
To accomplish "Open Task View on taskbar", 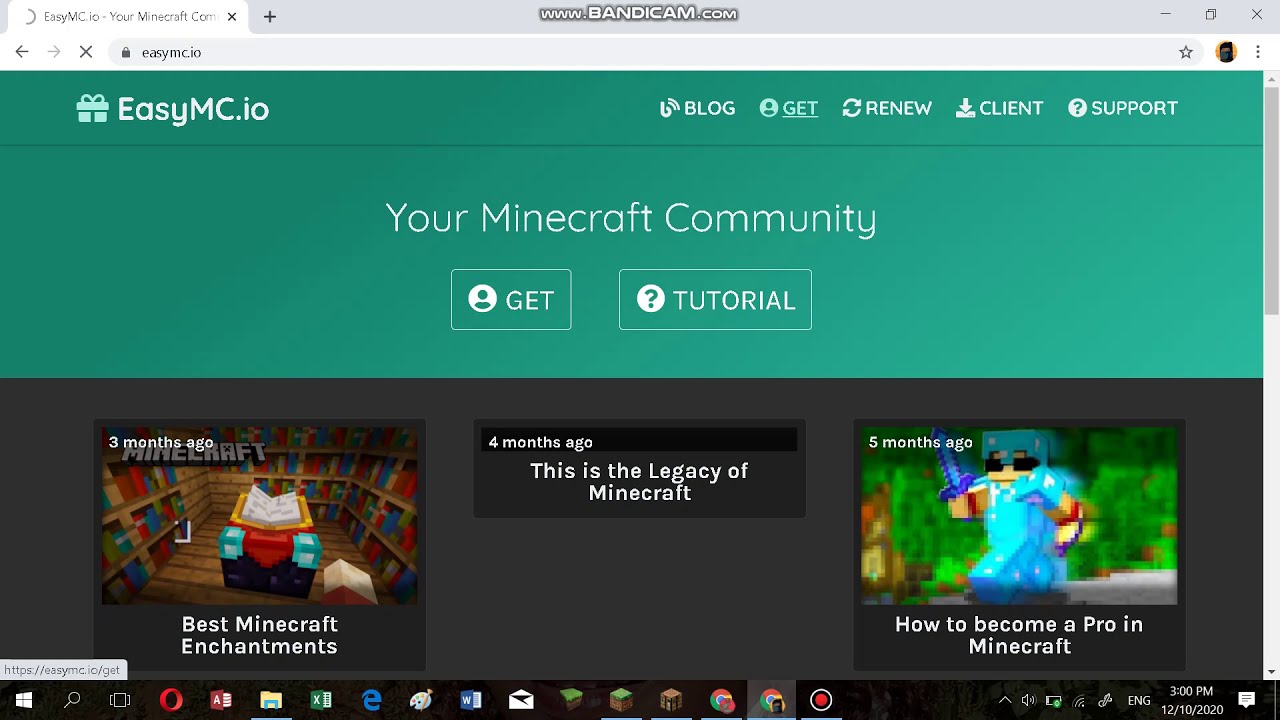I will click(x=120, y=700).
